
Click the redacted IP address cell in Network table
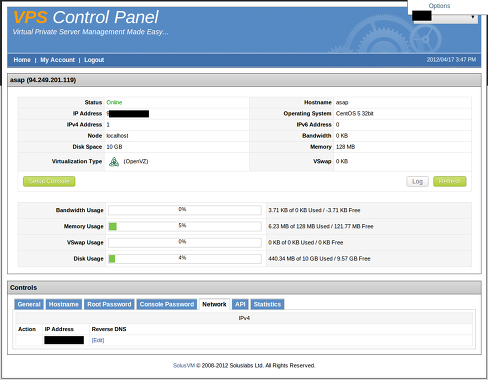[64, 340]
